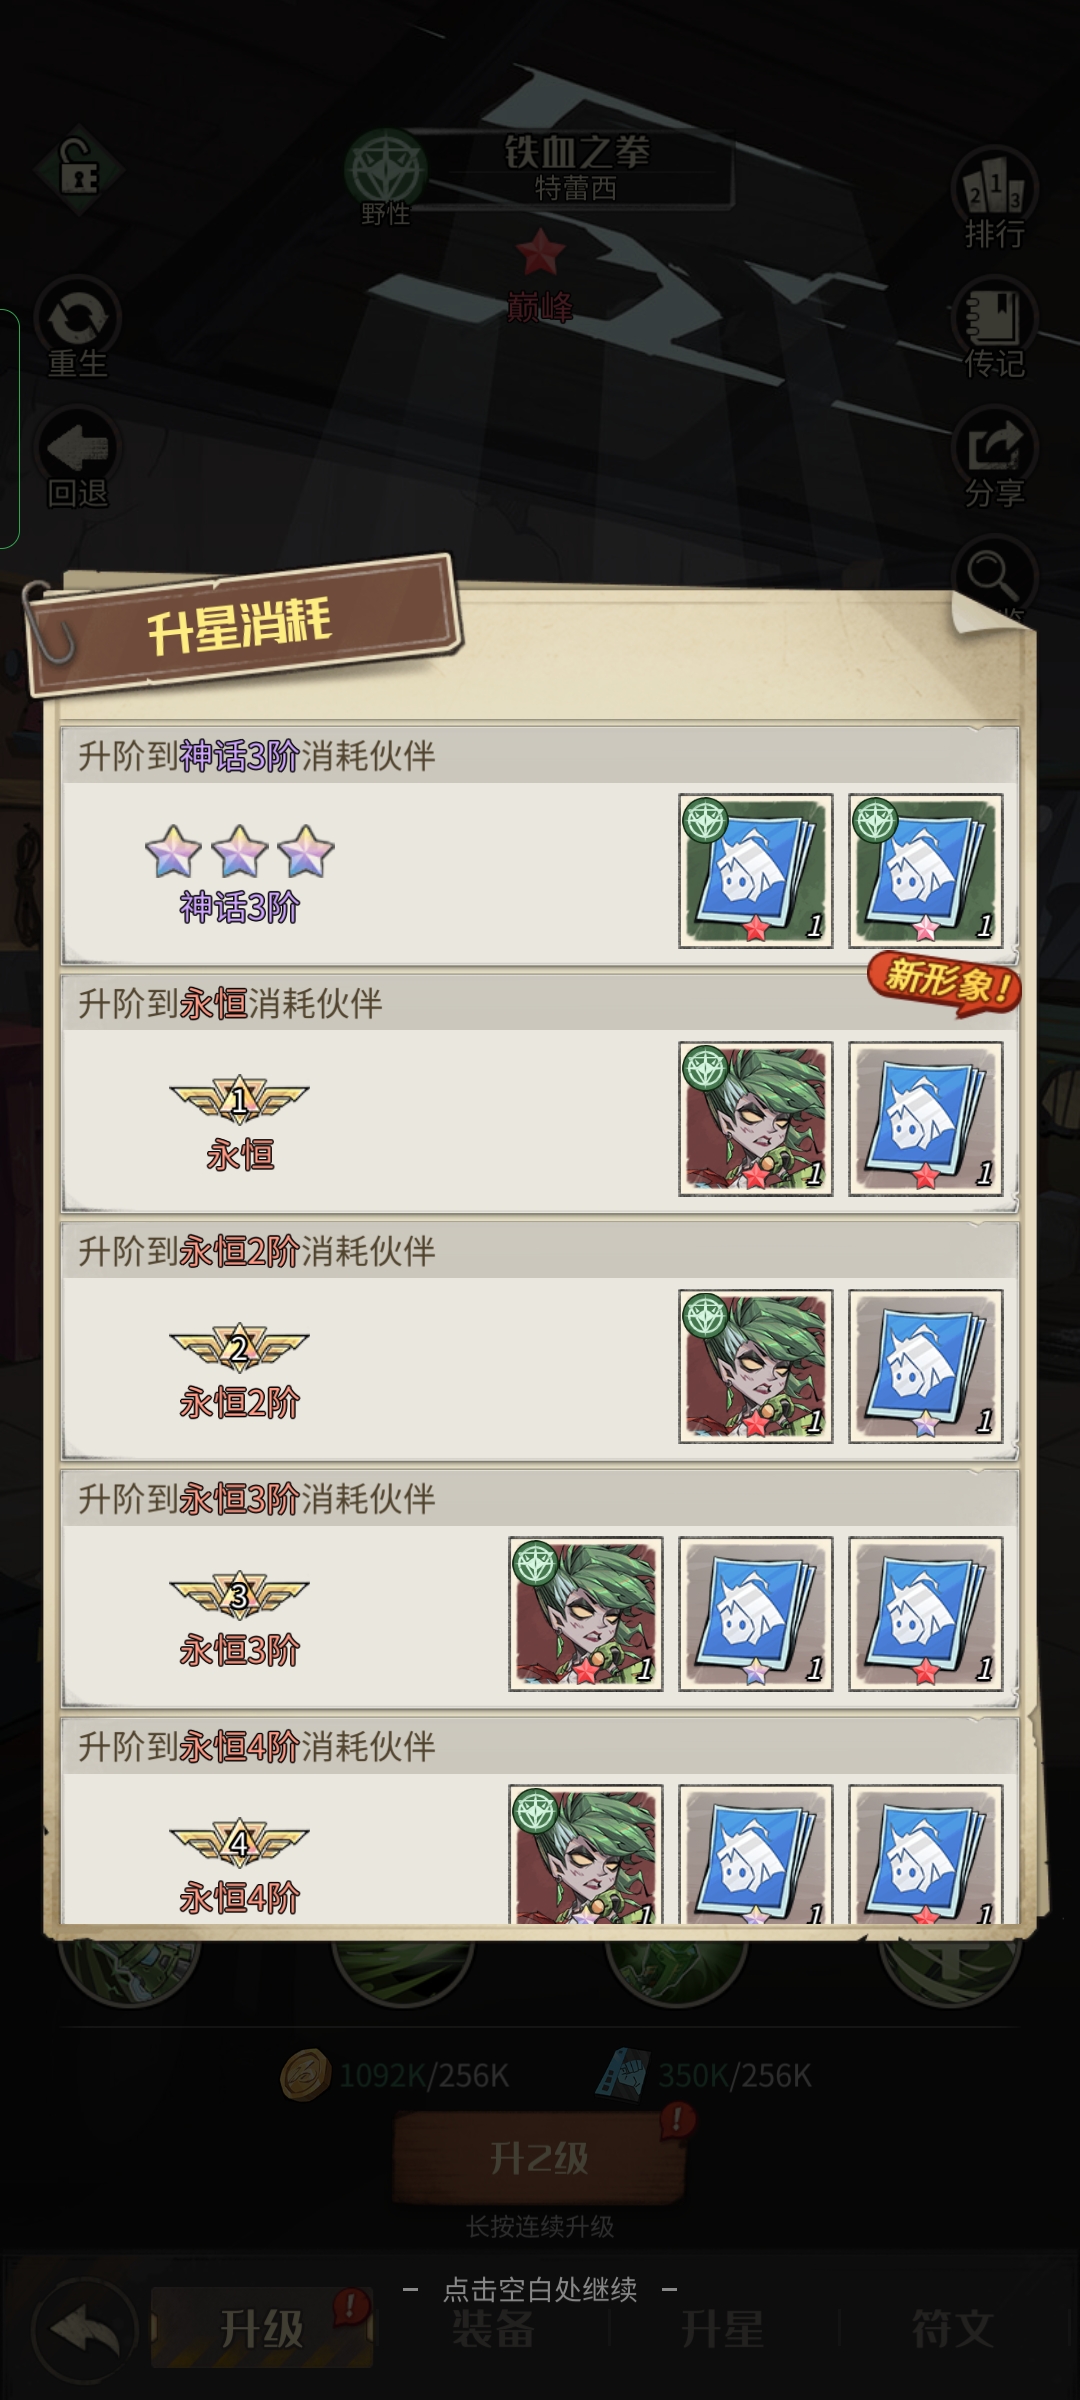Viewport: 1080px width, 2400px height.
Task: Select rightmost blue card in 永恒2阶 row
Action: click(926, 1366)
